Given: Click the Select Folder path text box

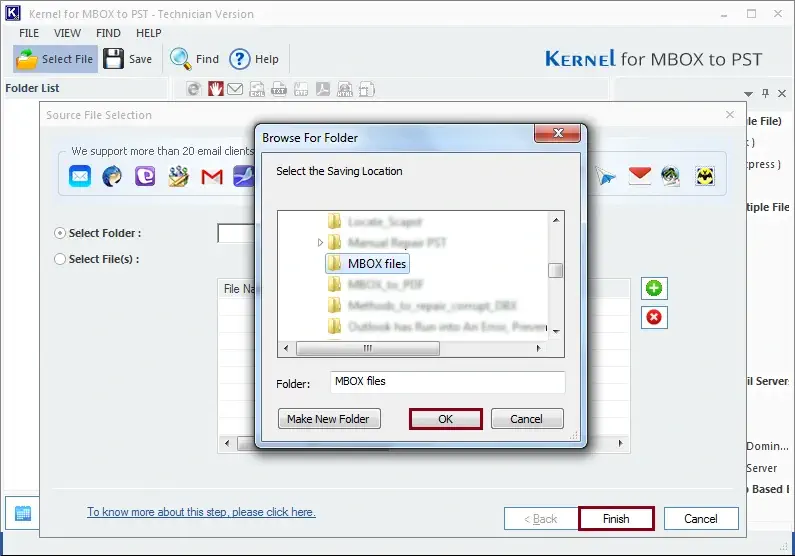Looking at the screenshot, I should (x=236, y=233).
